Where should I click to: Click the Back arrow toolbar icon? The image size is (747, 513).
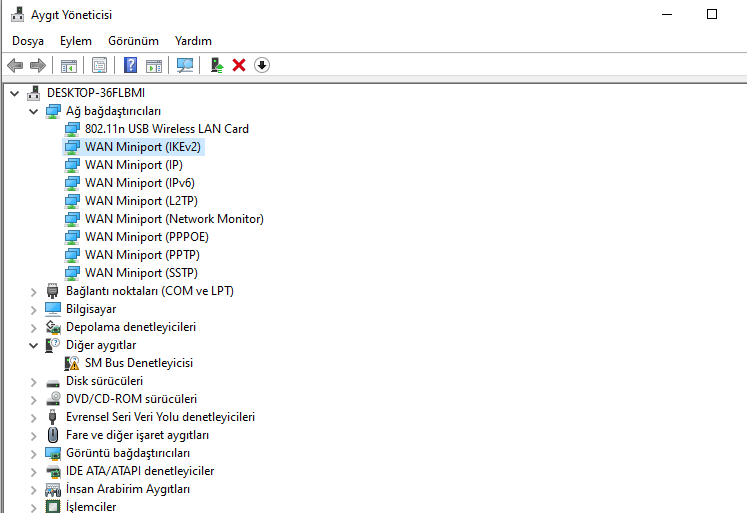click(x=15, y=65)
